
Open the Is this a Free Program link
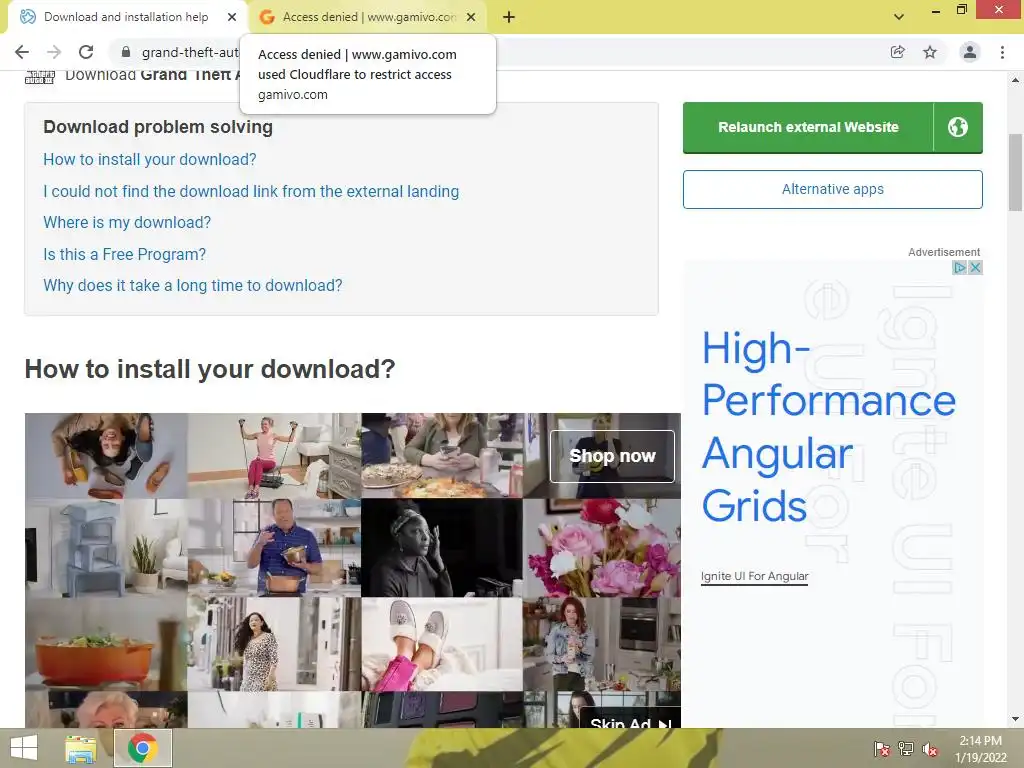(x=124, y=254)
